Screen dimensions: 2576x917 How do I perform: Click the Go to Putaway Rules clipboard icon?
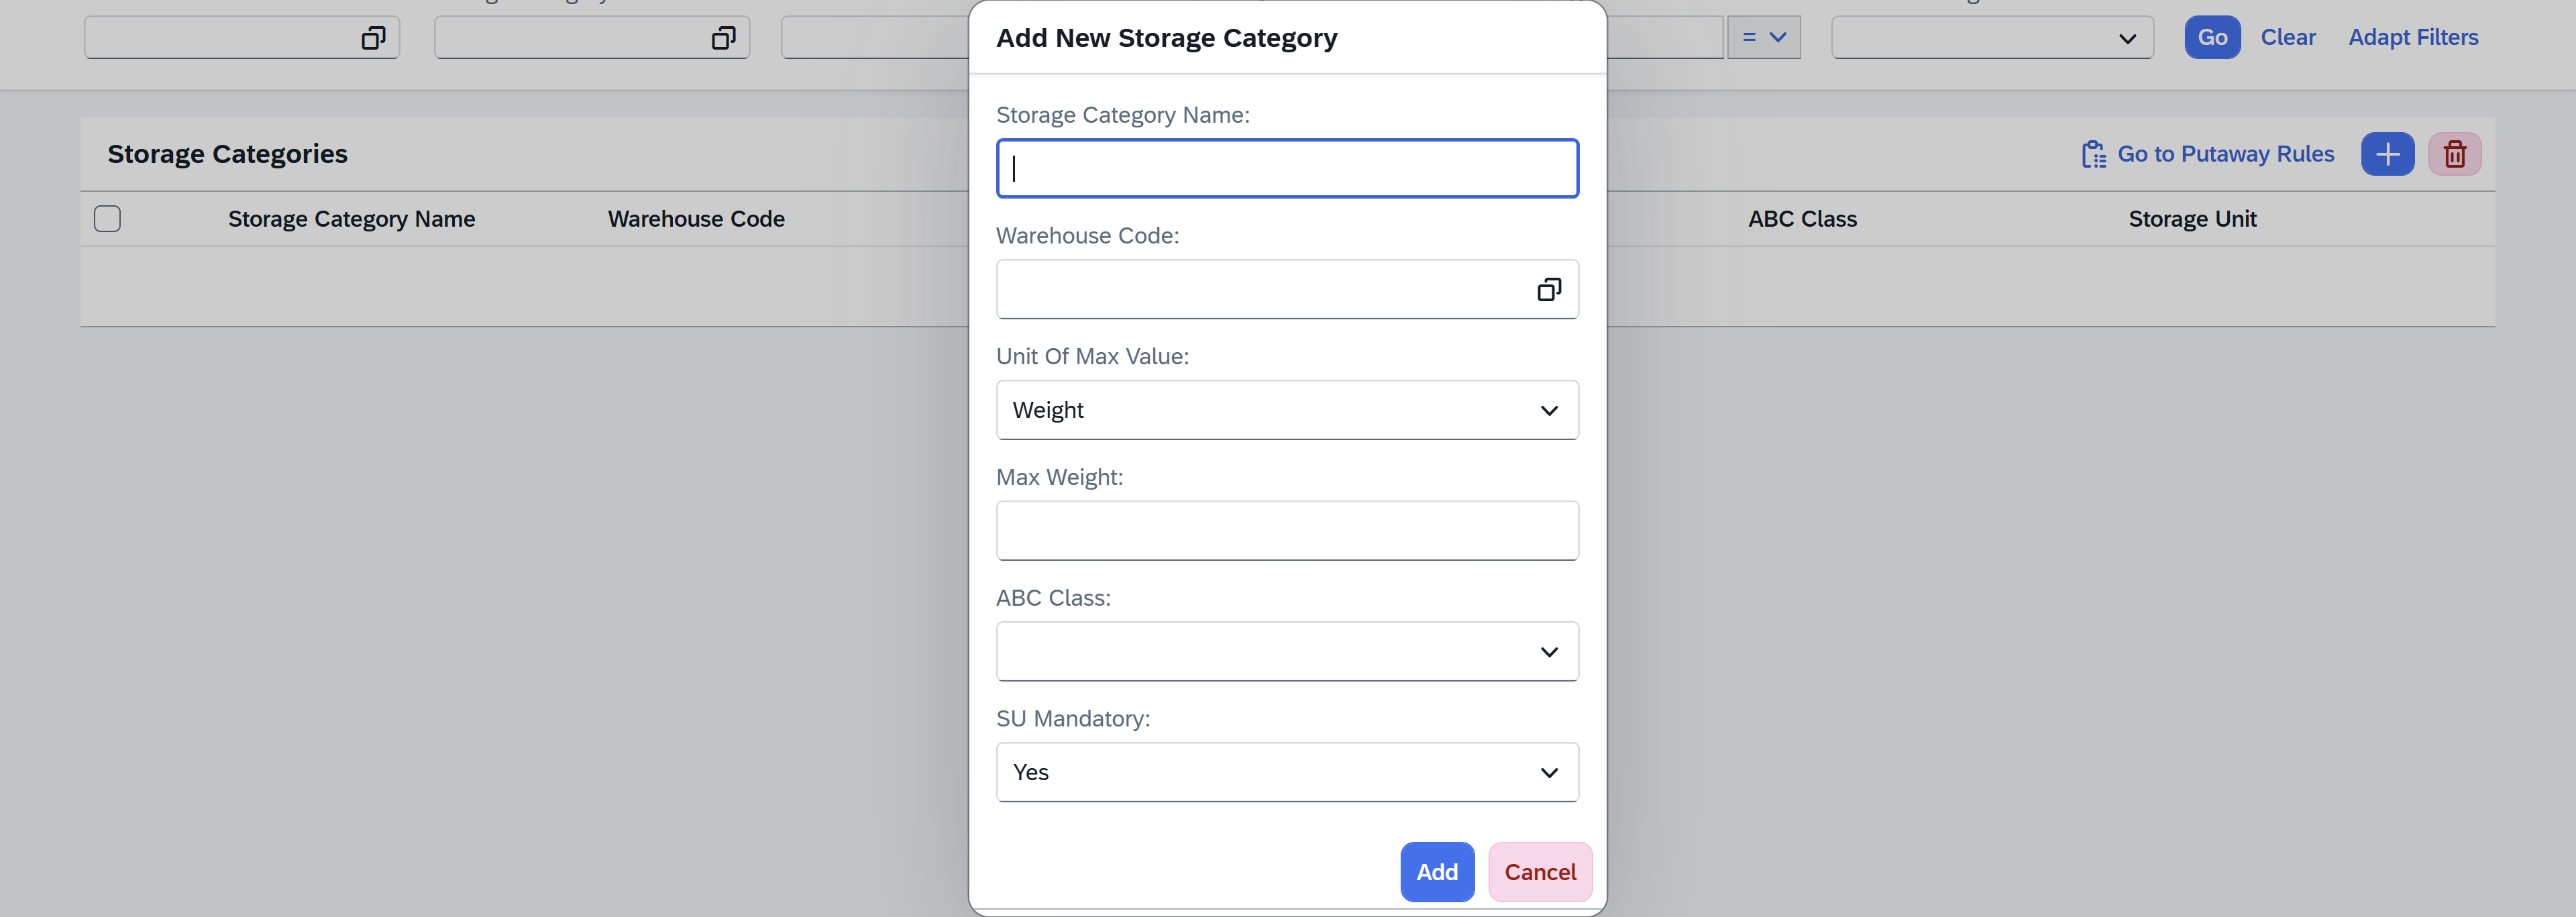(2093, 154)
